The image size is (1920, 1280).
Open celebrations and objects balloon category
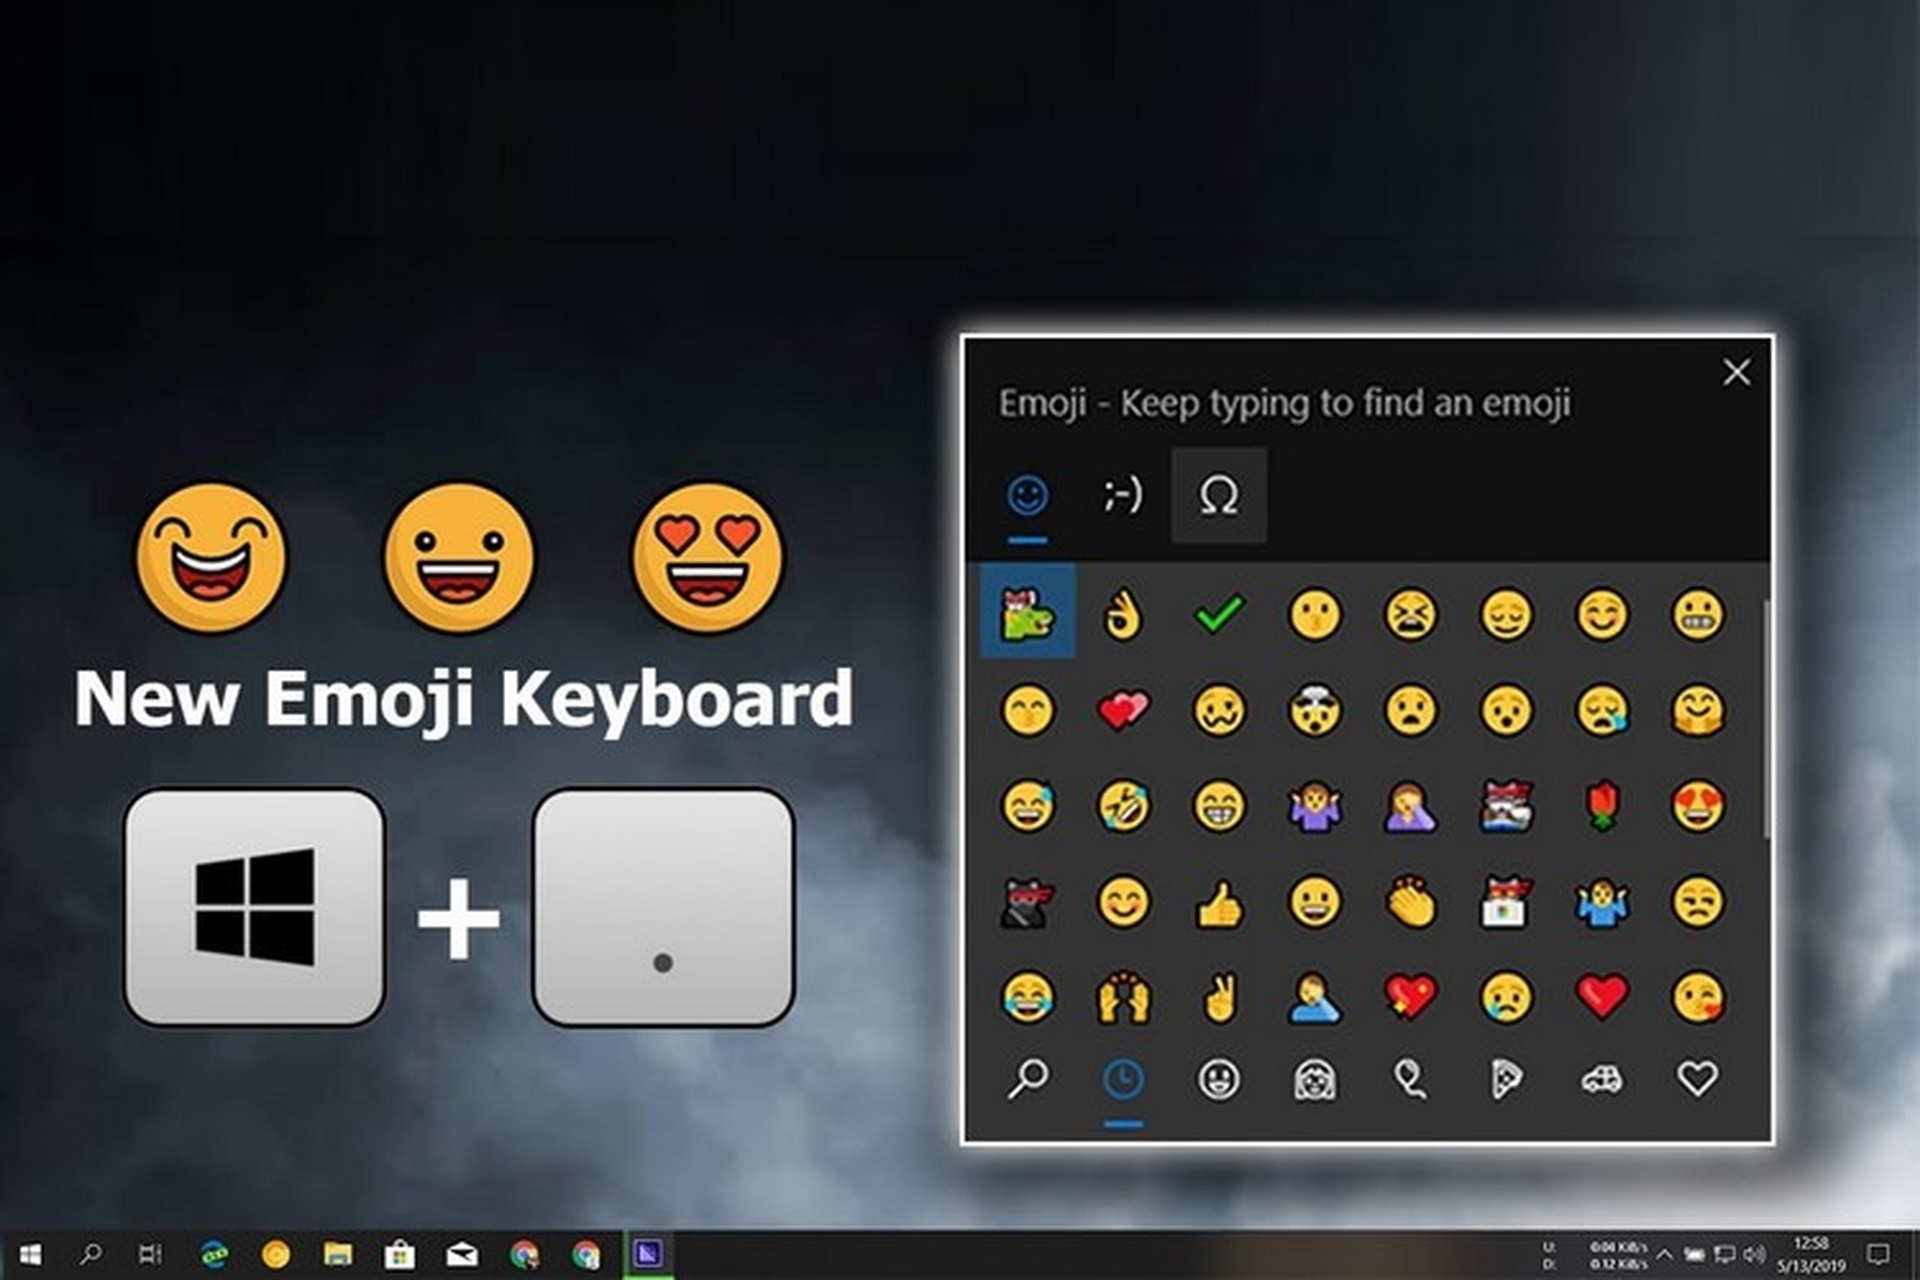coord(1411,1079)
